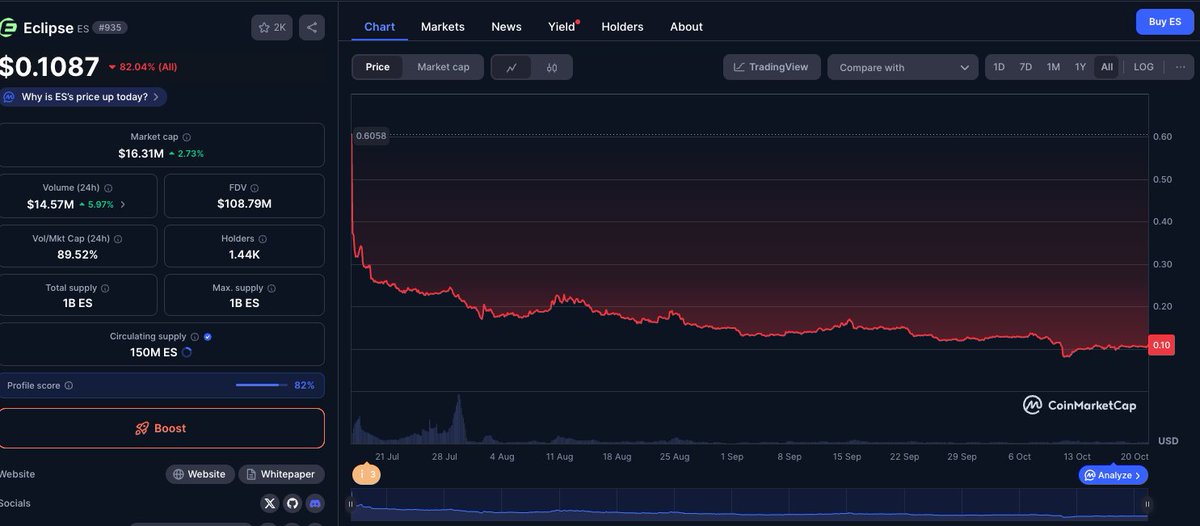
Task: Open the GitHub social icon
Action: [x=292, y=503]
